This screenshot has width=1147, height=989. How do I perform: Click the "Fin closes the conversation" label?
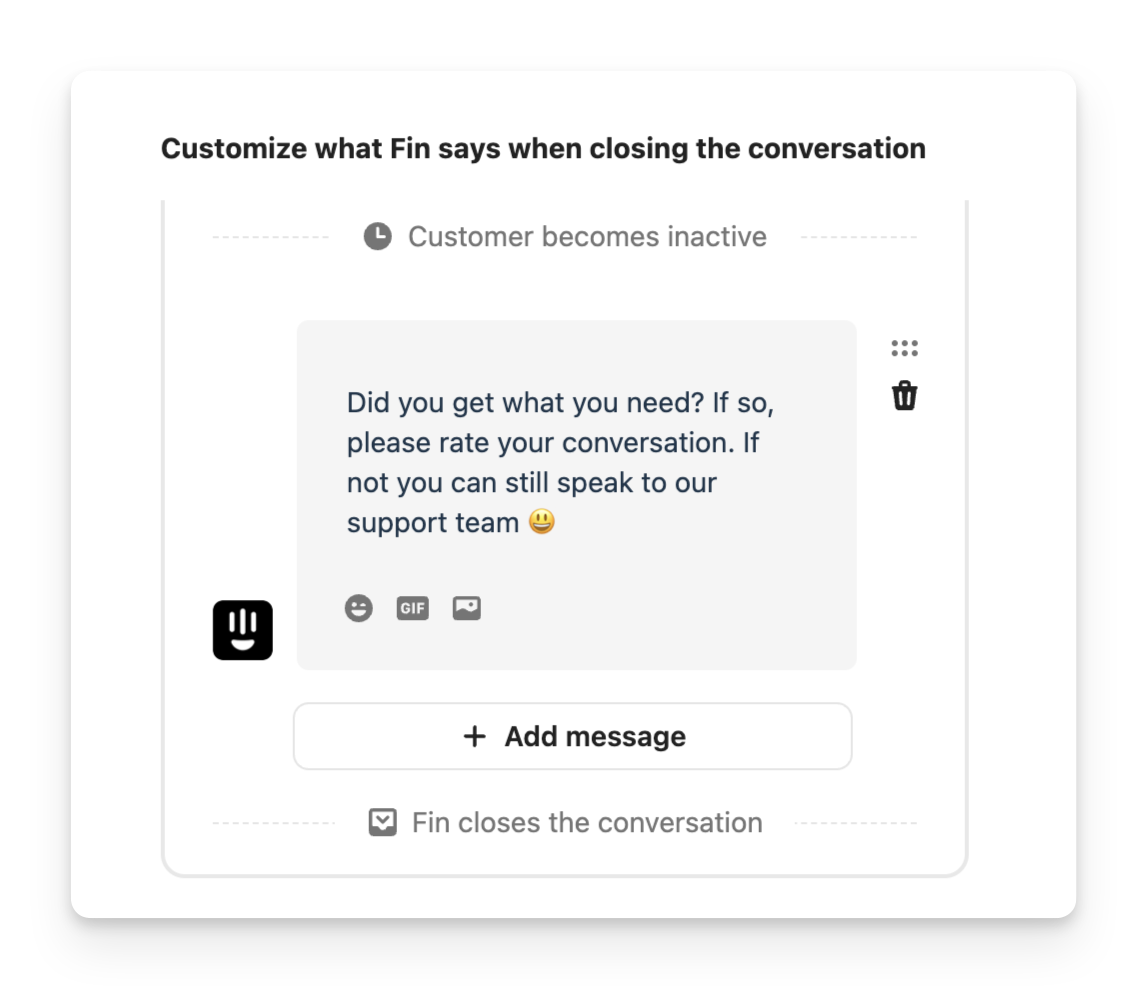pyautogui.click(x=587, y=823)
